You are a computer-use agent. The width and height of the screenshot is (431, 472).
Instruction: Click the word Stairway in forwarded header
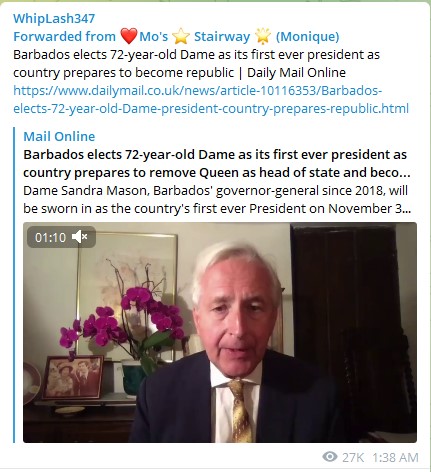tap(222, 36)
